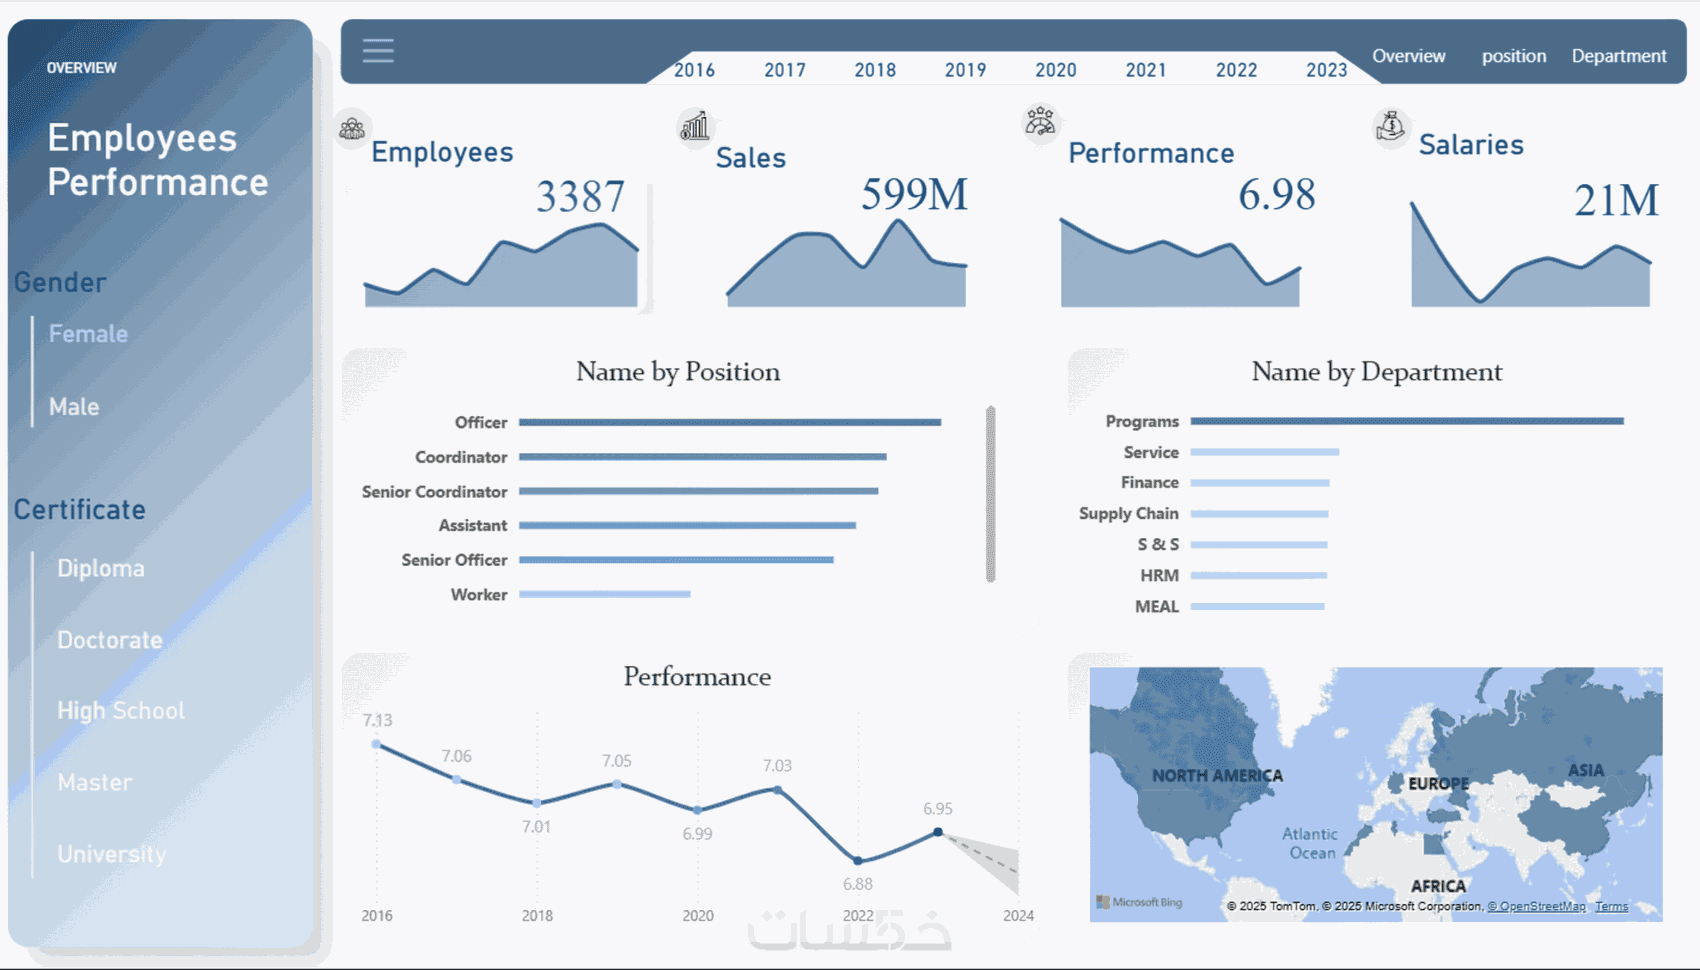The width and height of the screenshot is (1700, 970).
Task: Click the Europe label on the map
Action: tap(1439, 784)
